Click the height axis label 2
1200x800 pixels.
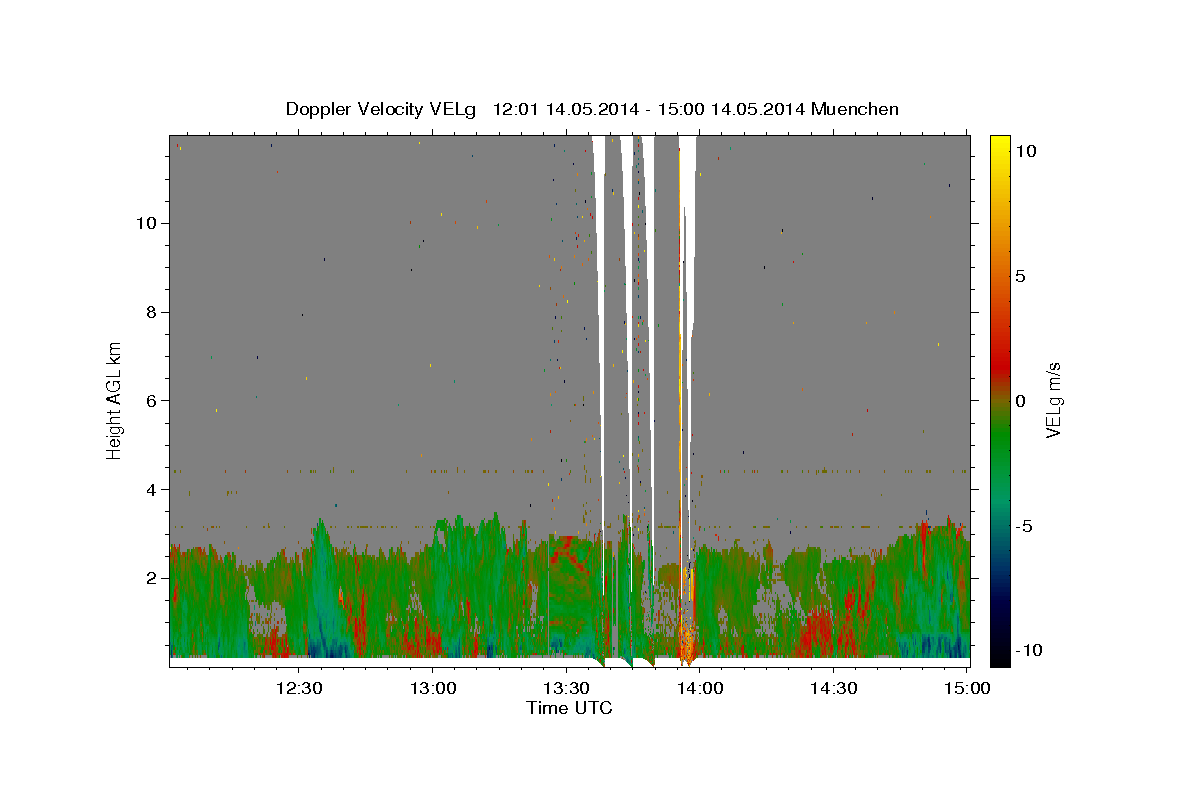click(151, 578)
